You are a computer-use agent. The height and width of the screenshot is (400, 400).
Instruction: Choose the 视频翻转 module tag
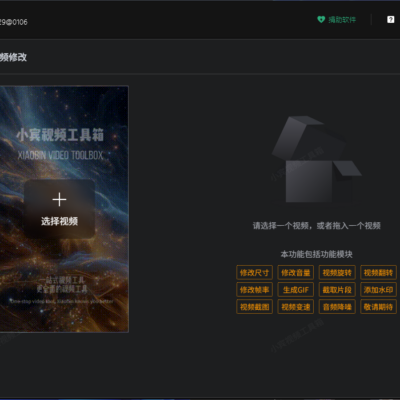click(x=378, y=272)
